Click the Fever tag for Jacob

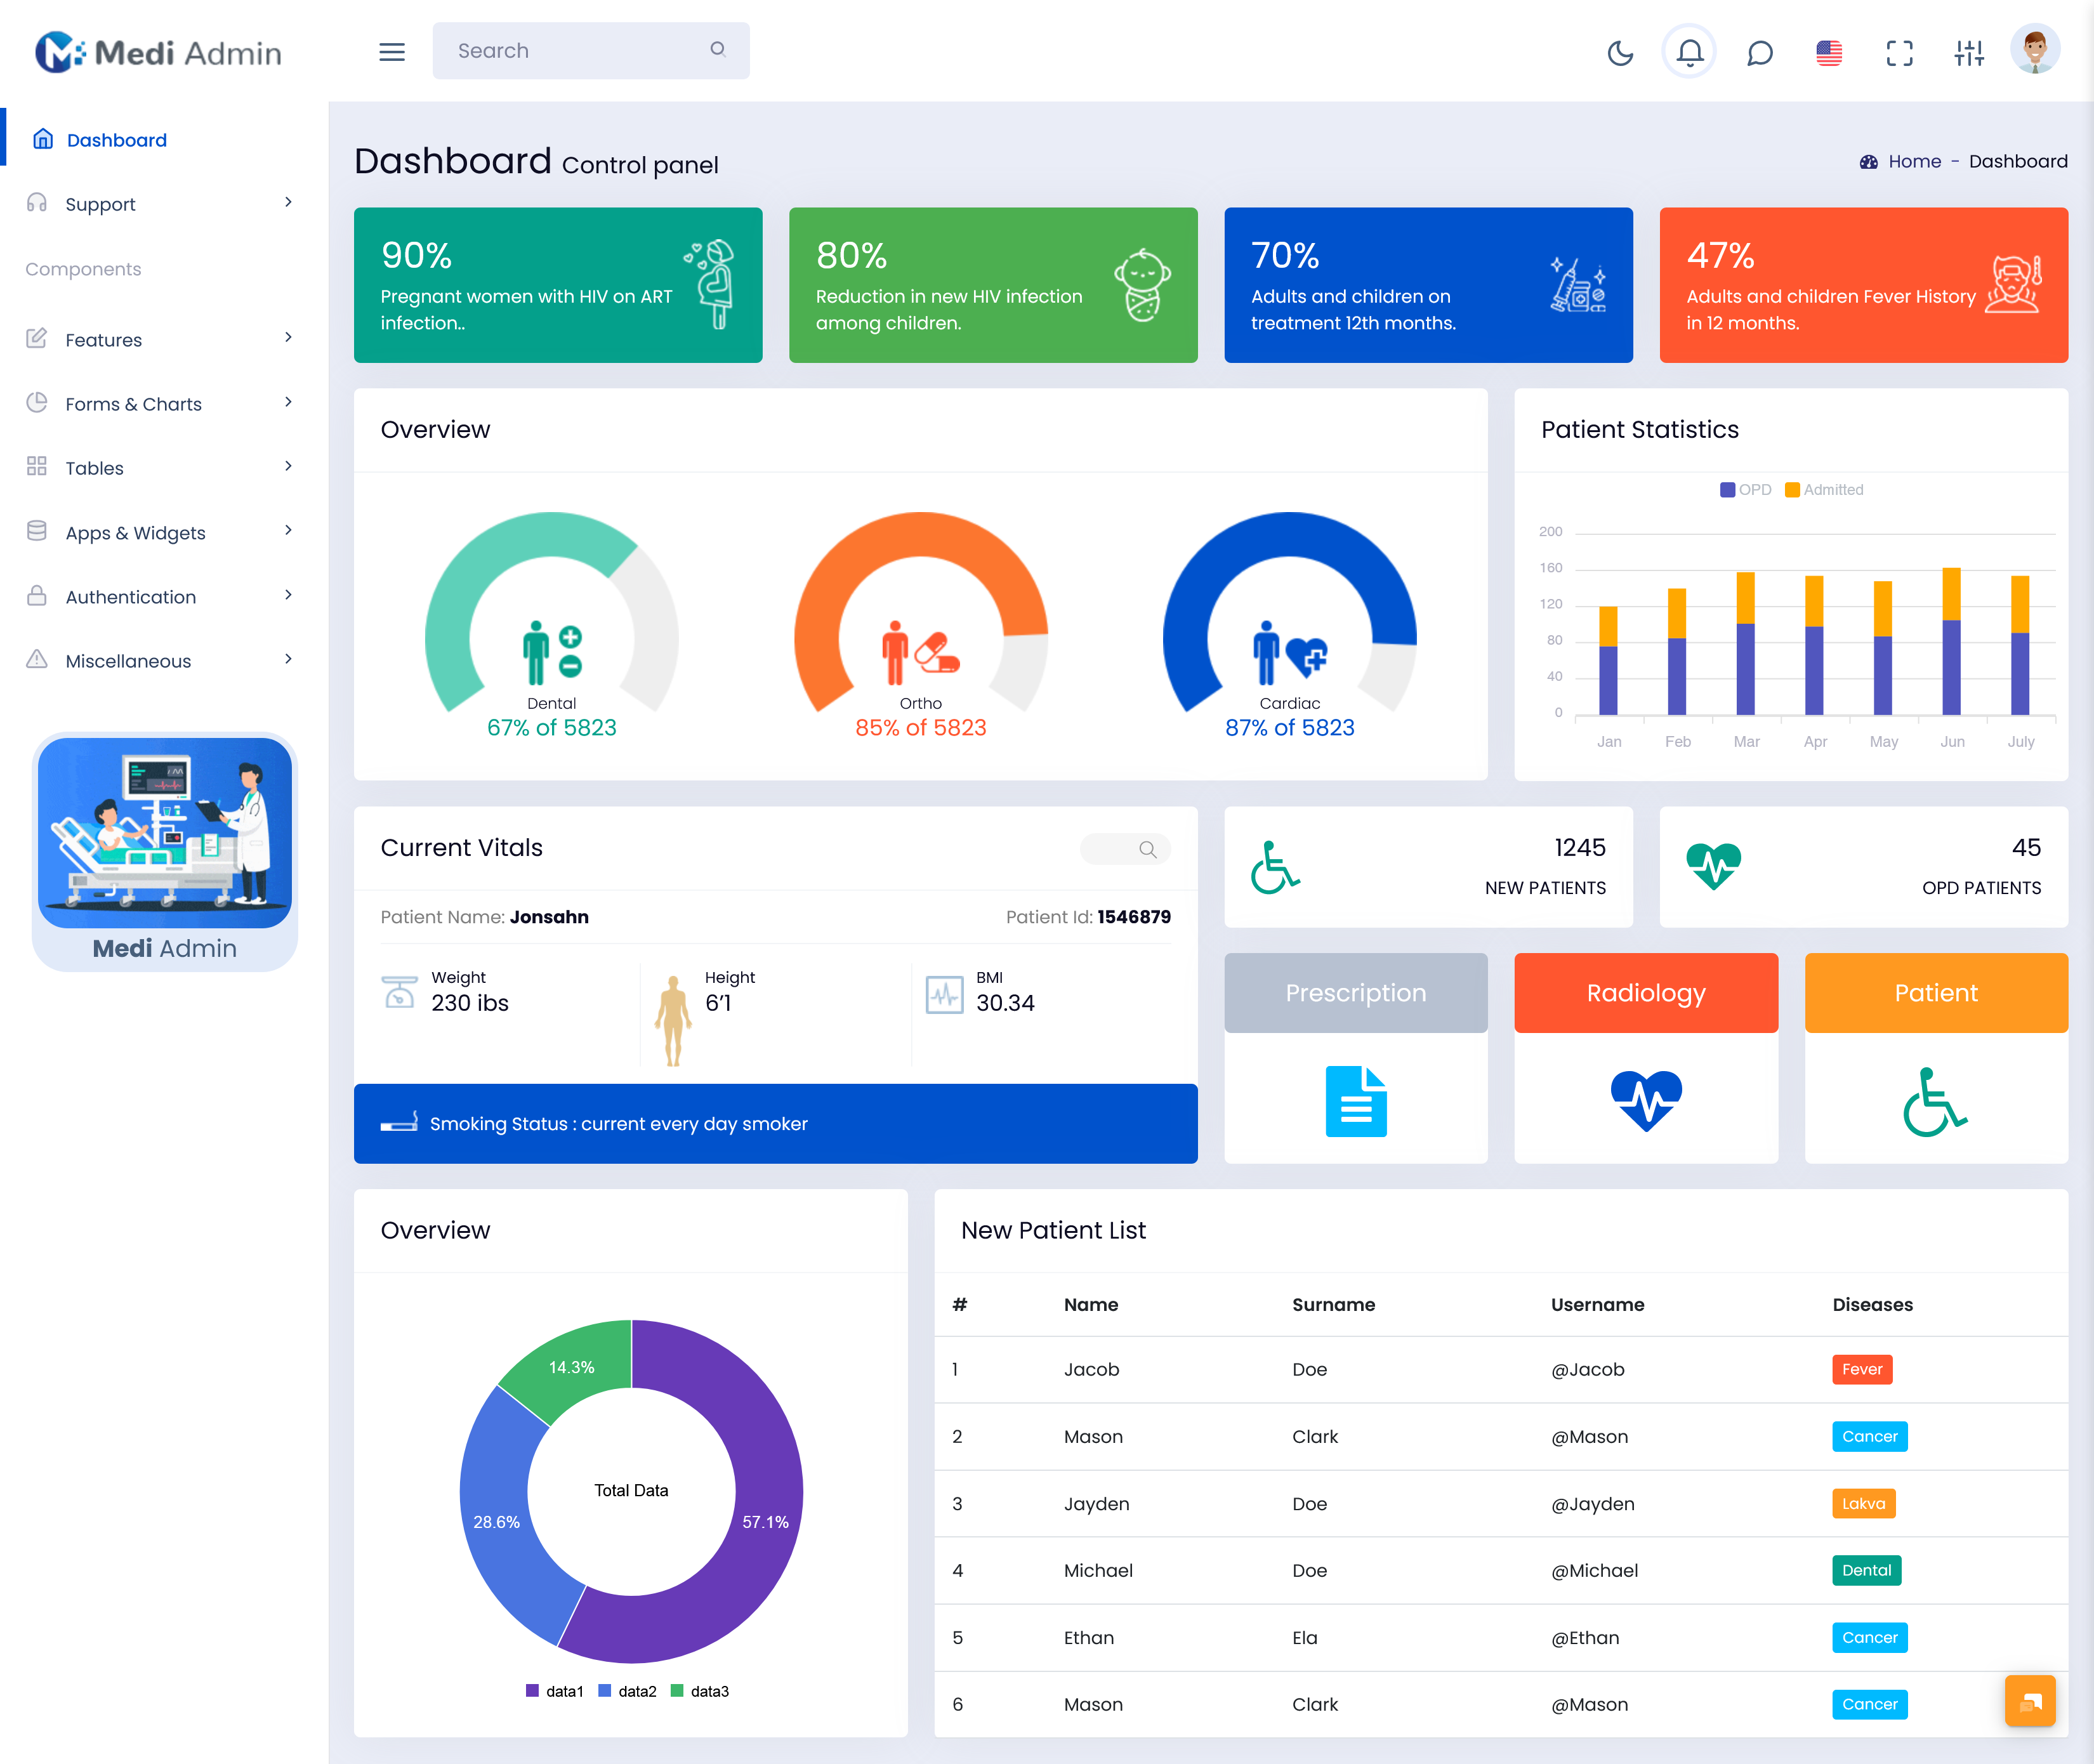[x=1862, y=1369]
